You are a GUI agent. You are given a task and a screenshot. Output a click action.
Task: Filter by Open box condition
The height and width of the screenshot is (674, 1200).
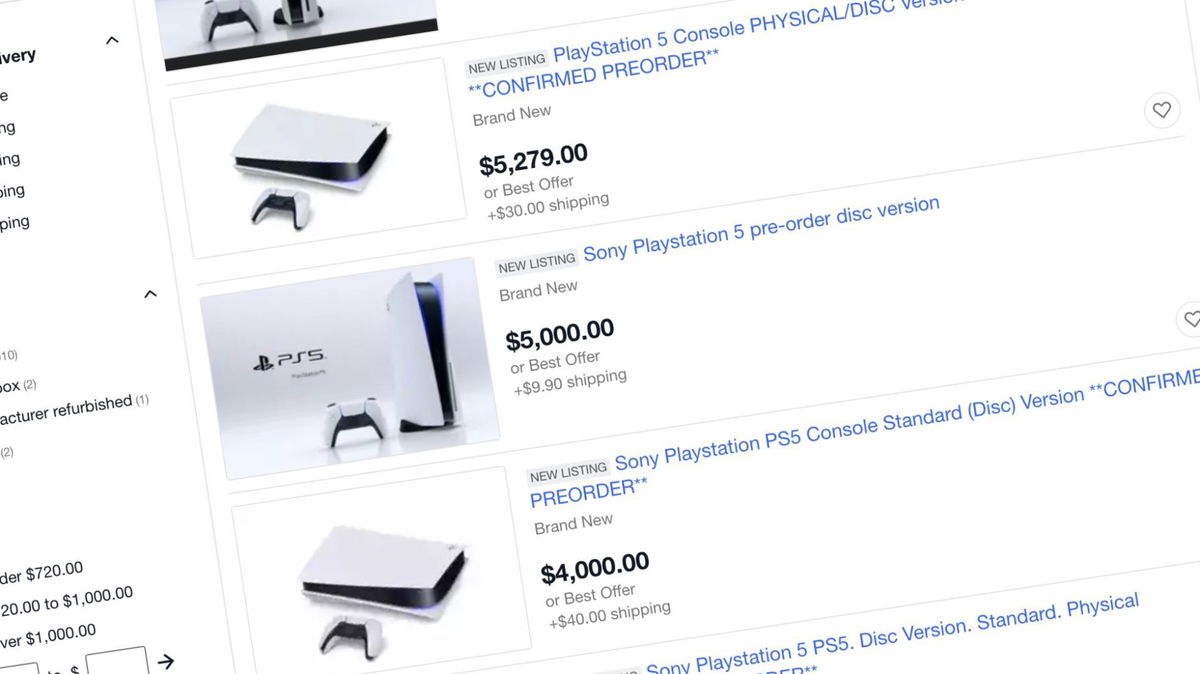point(17,385)
